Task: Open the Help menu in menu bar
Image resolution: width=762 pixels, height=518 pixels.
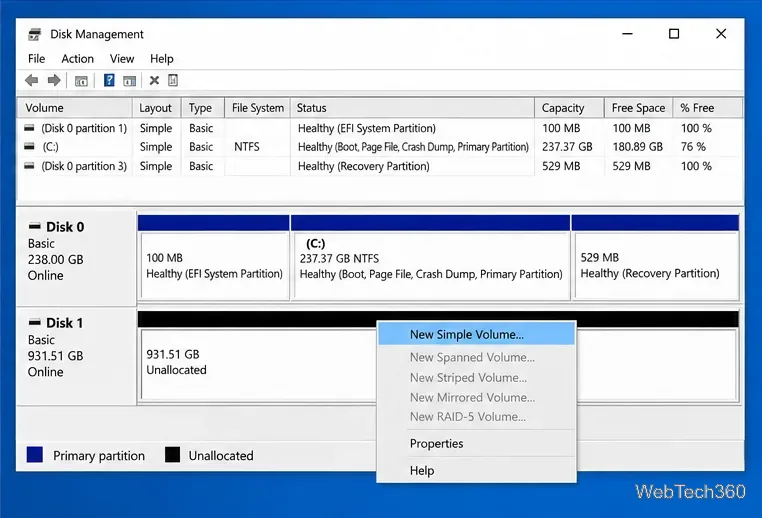Action: point(161,59)
